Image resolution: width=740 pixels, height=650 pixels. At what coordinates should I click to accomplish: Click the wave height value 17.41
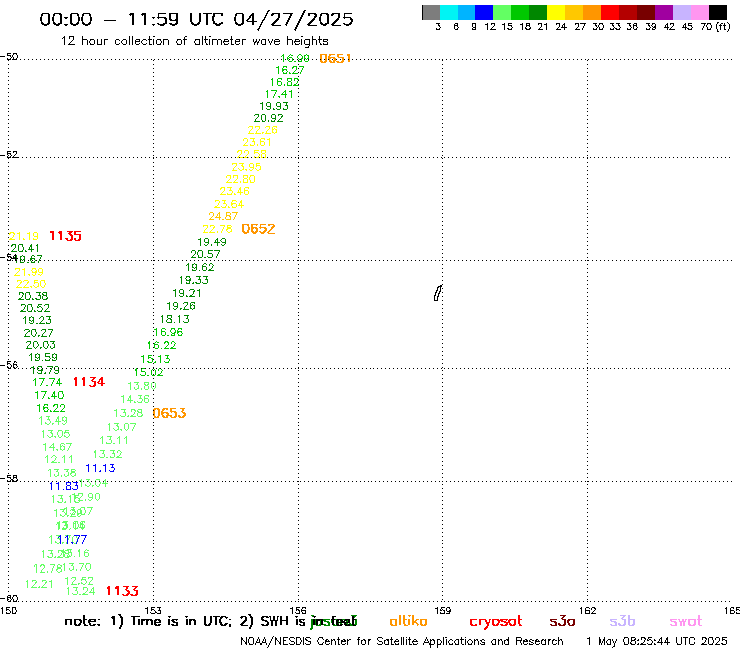(x=279, y=94)
